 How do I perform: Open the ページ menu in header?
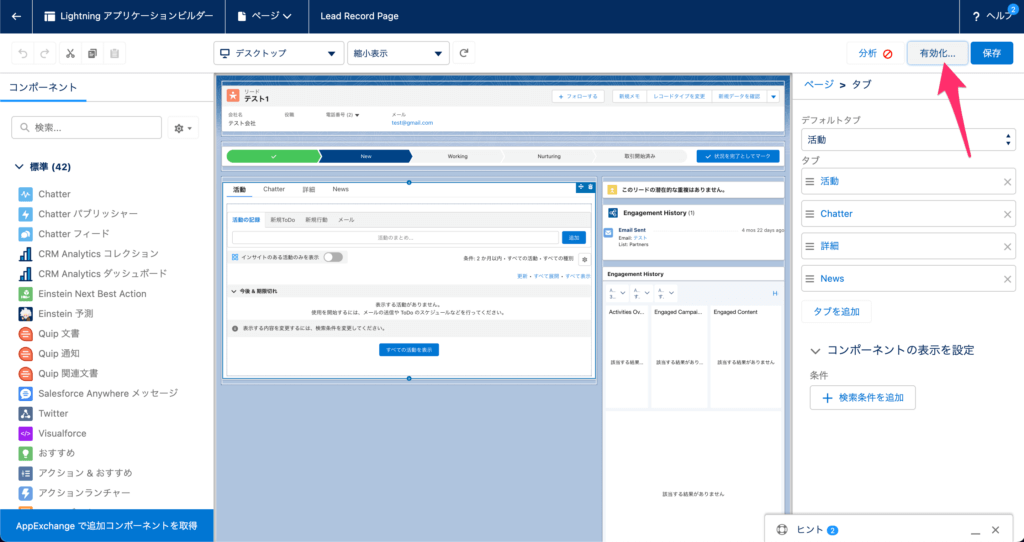tap(266, 16)
